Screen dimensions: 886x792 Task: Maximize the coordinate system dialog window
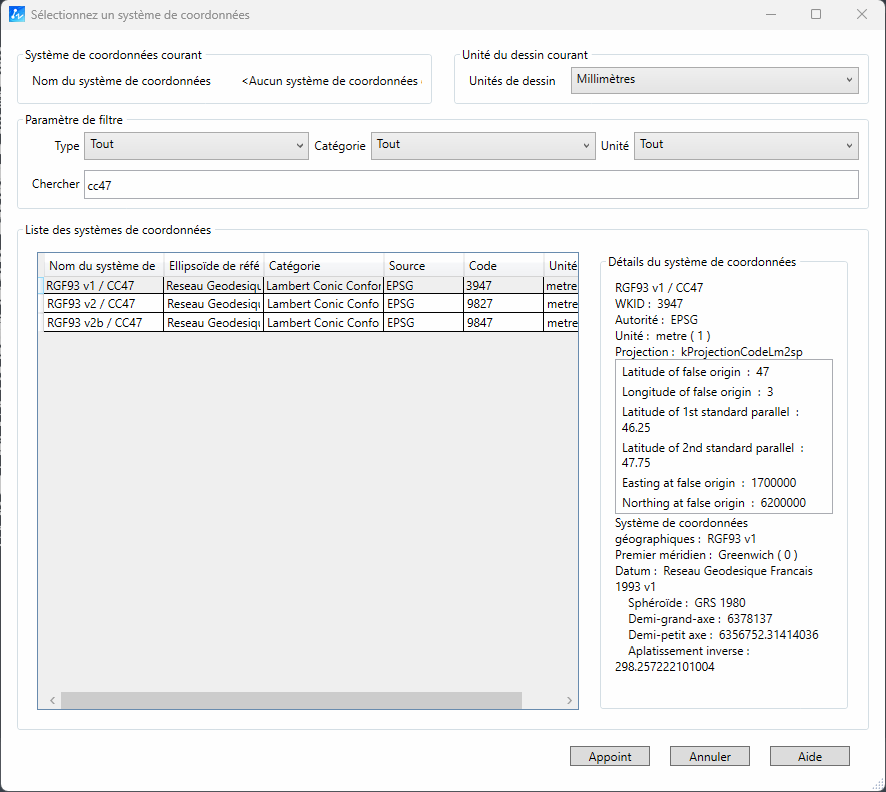click(816, 15)
